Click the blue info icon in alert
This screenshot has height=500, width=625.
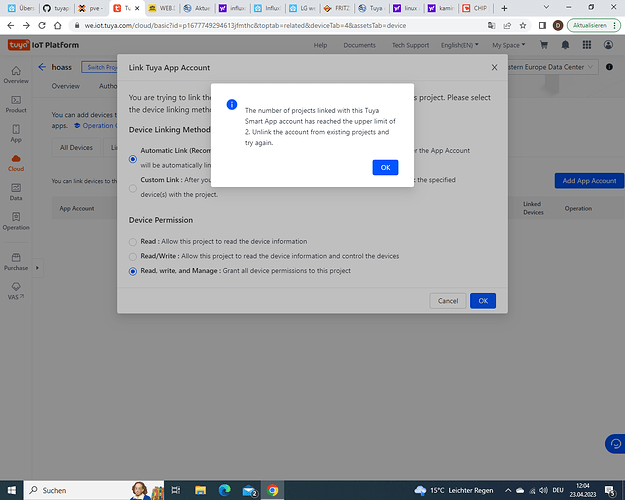tap(232, 104)
